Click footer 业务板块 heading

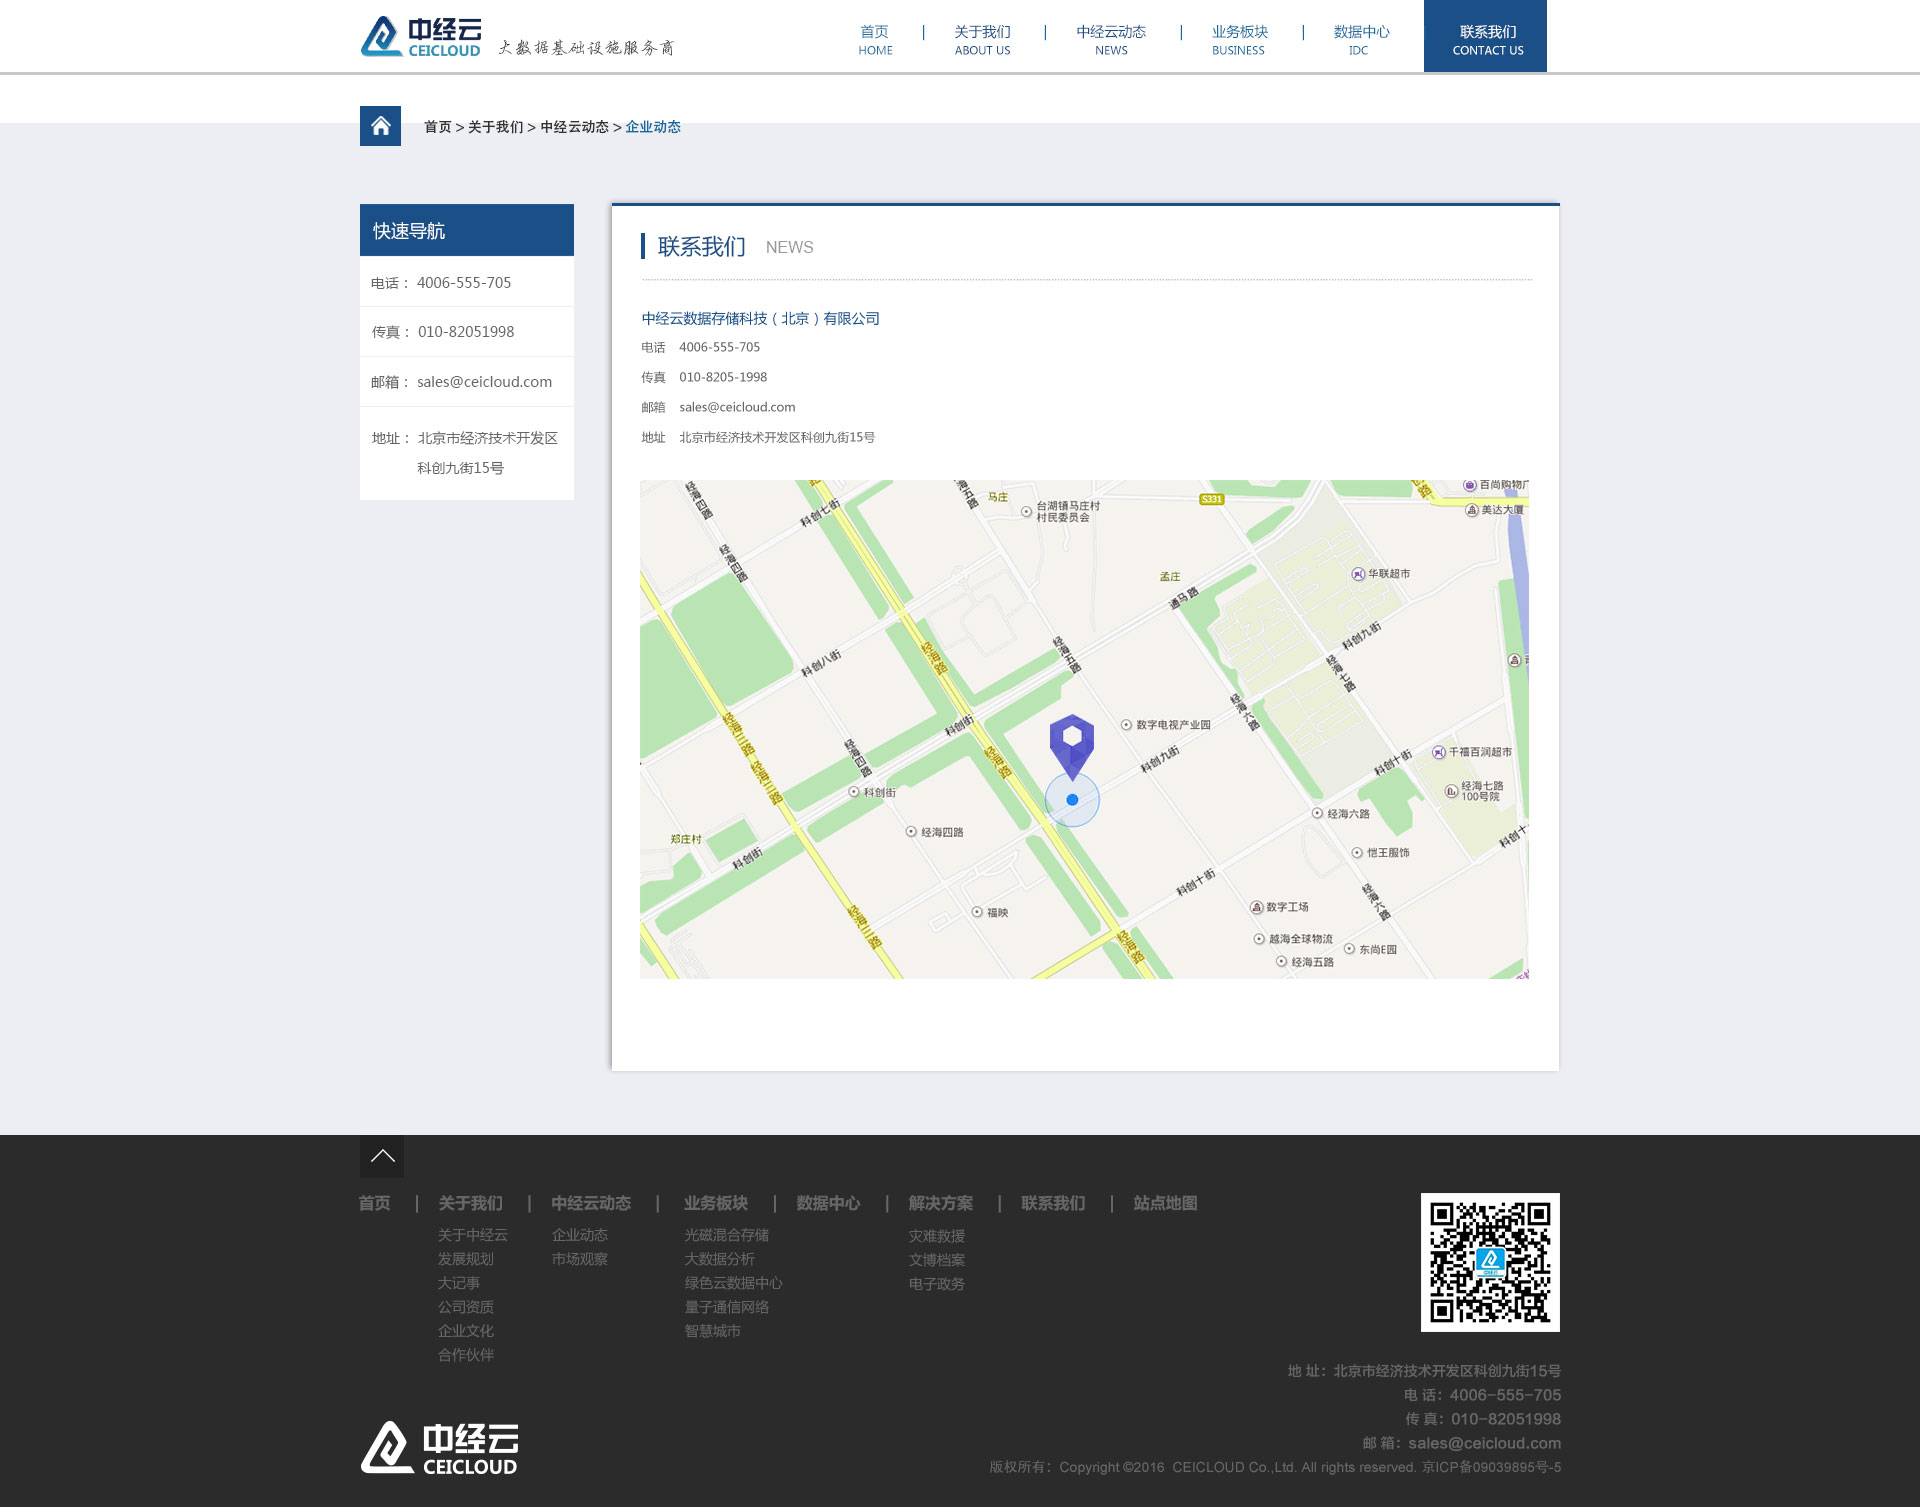pos(716,1204)
